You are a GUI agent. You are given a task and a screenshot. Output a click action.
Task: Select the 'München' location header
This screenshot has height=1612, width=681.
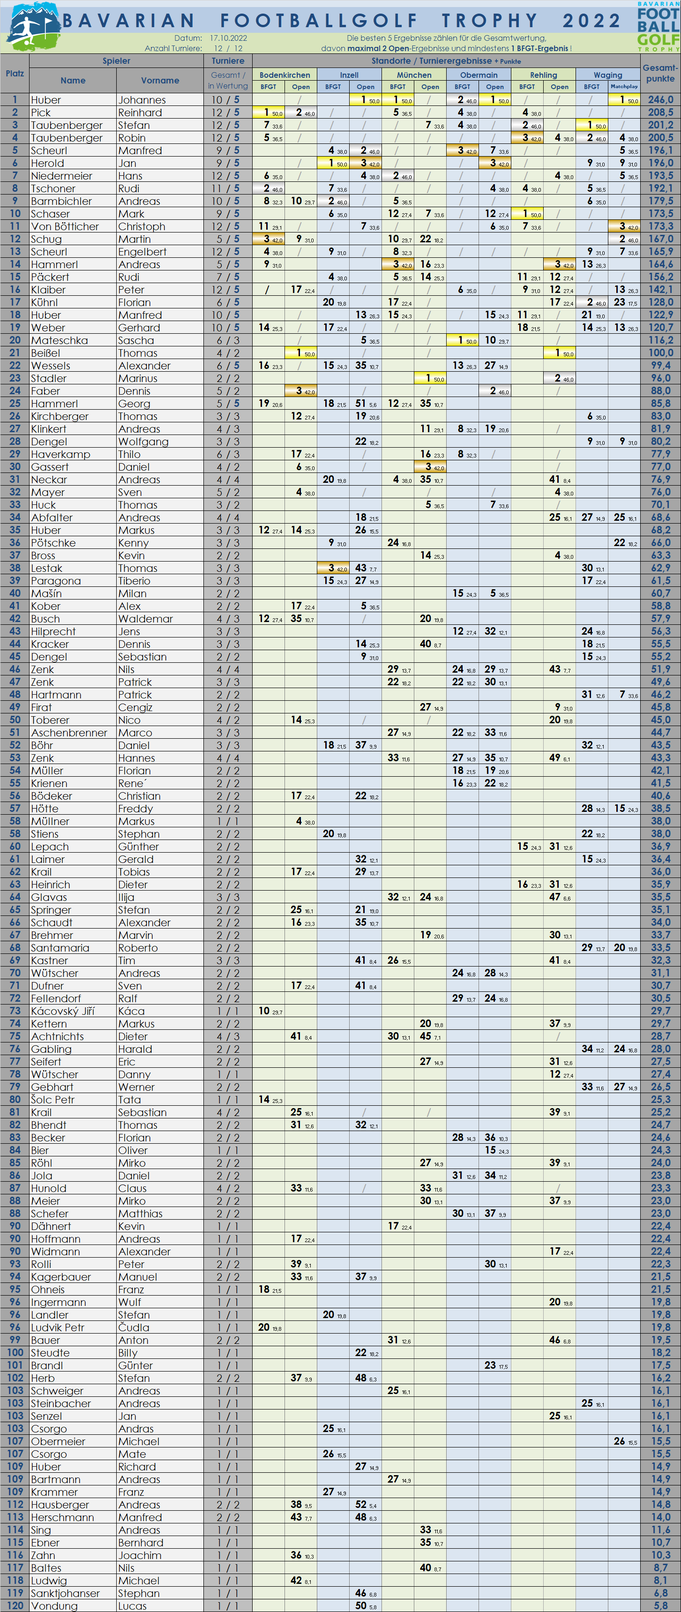[414, 74]
